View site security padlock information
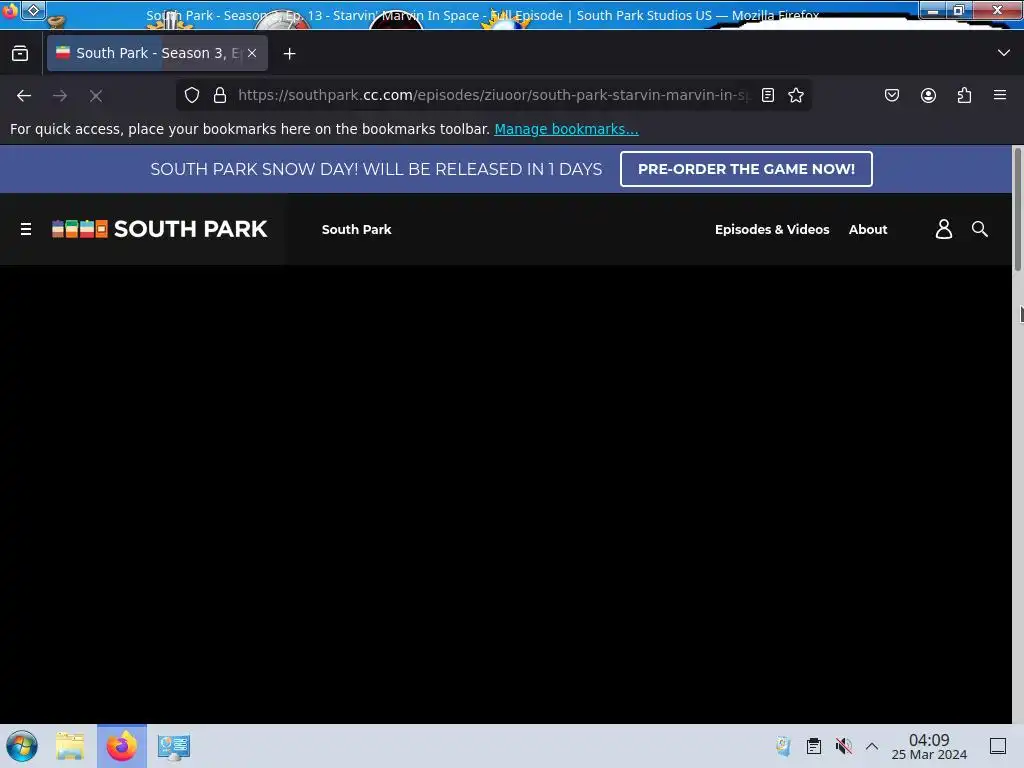 coord(220,95)
